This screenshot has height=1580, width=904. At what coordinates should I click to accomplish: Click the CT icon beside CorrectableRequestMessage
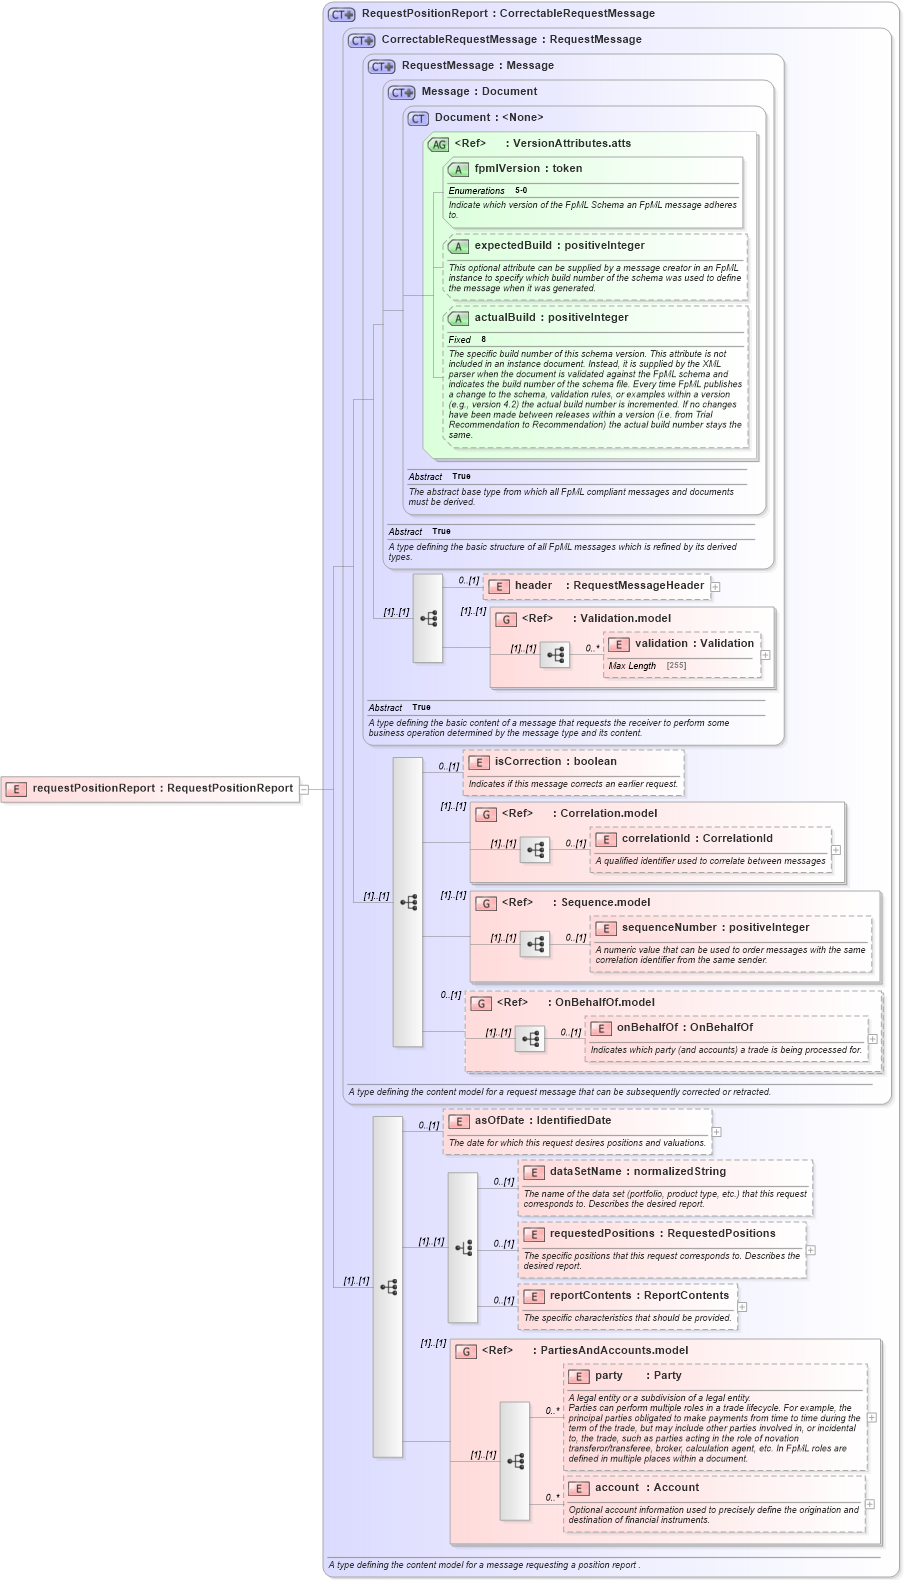pos(362,41)
